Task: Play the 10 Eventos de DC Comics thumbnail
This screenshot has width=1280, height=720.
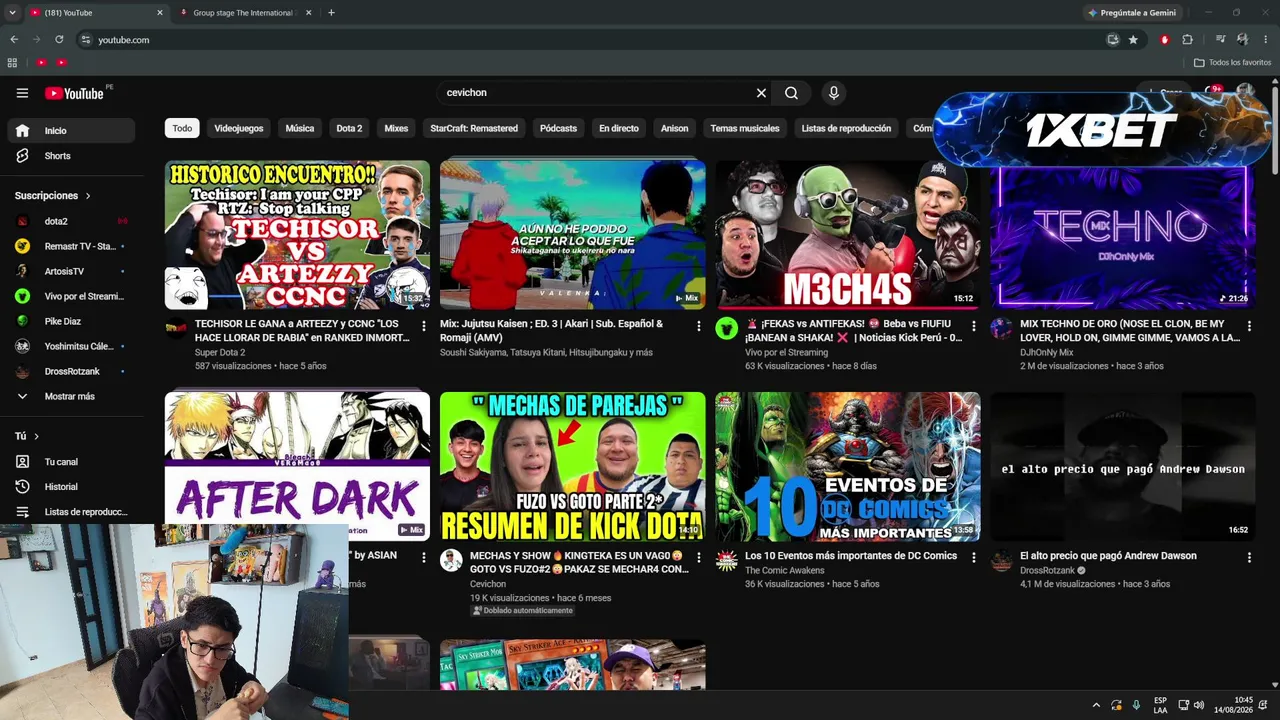Action: pyautogui.click(x=848, y=466)
